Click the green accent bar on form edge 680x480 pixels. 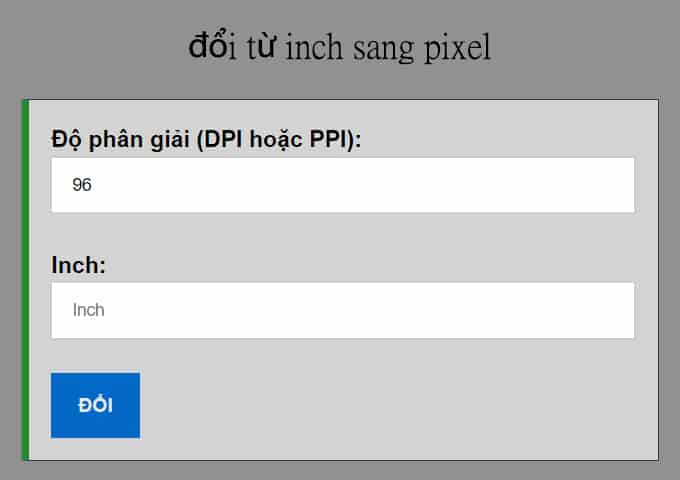(x=24, y=280)
